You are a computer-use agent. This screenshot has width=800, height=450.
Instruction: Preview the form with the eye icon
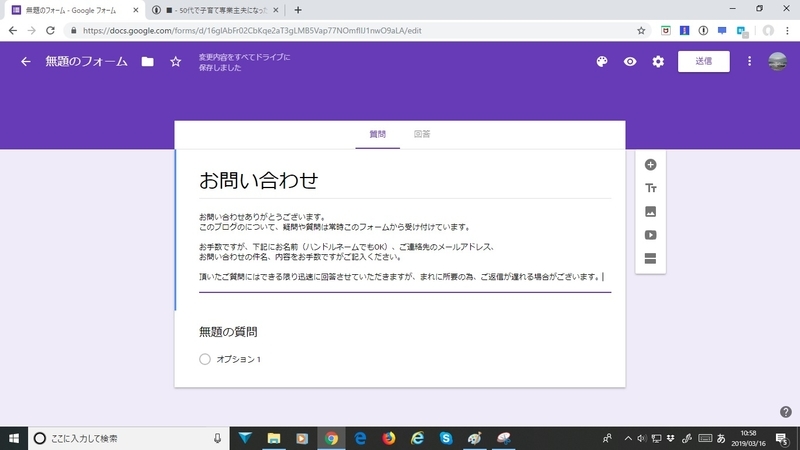click(x=630, y=62)
